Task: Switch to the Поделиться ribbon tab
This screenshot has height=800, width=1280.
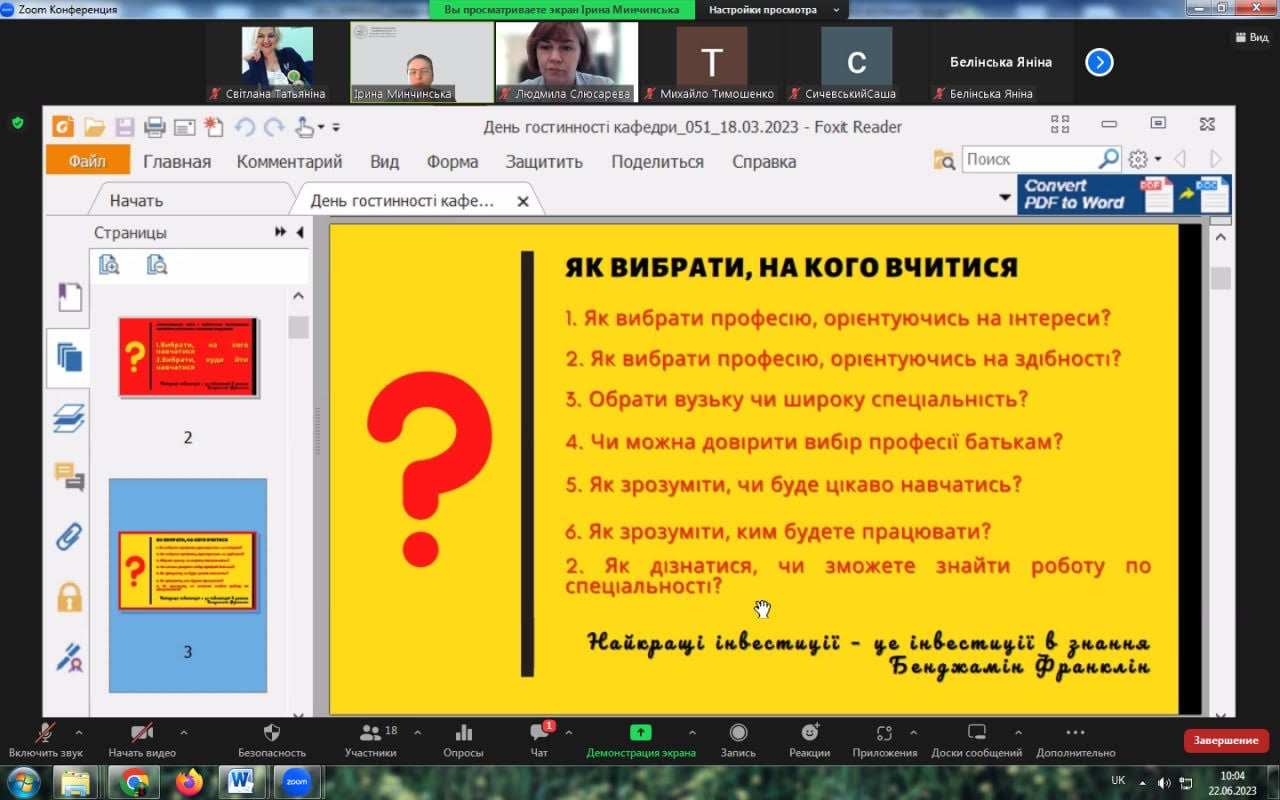Action: [658, 161]
